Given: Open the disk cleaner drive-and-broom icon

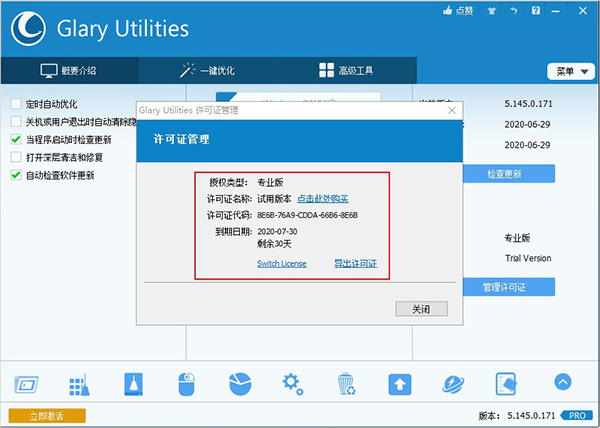Looking at the screenshot, I should [x=133, y=384].
